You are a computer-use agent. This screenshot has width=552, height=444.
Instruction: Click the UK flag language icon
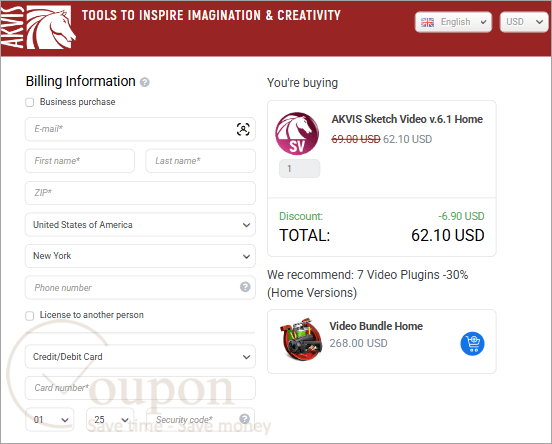click(x=427, y=22)
